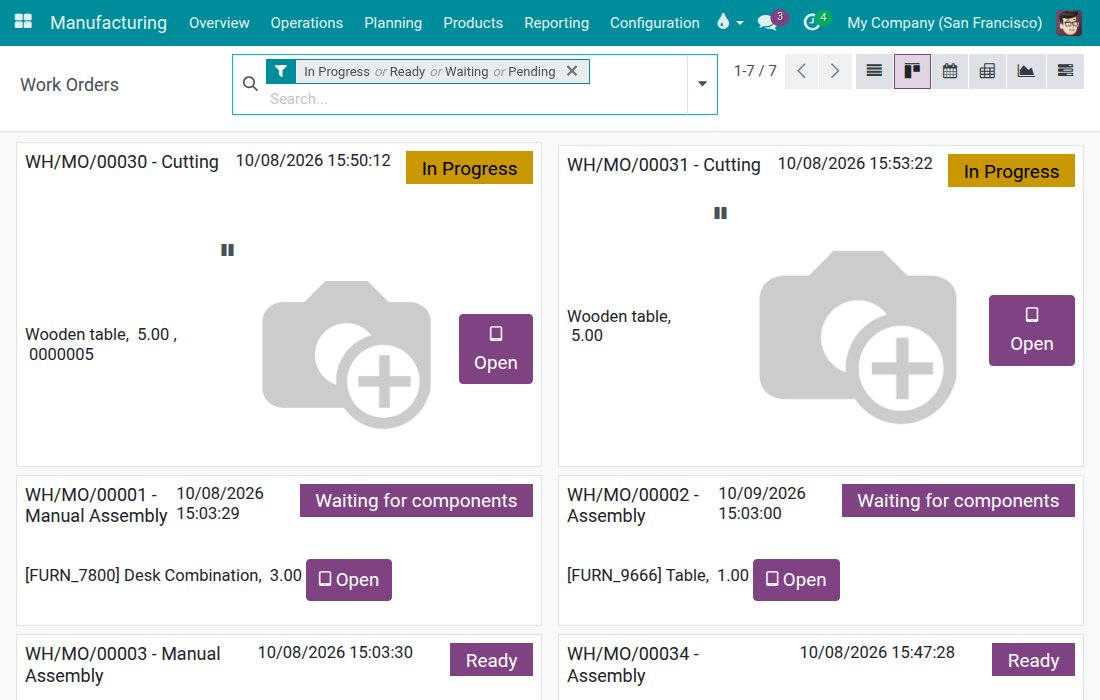The height and width of the screenshot is (700, 1100).
Task: Open tablet view for WH/MO/00001 Manual Assembly
Action: (x=349, y=579)
